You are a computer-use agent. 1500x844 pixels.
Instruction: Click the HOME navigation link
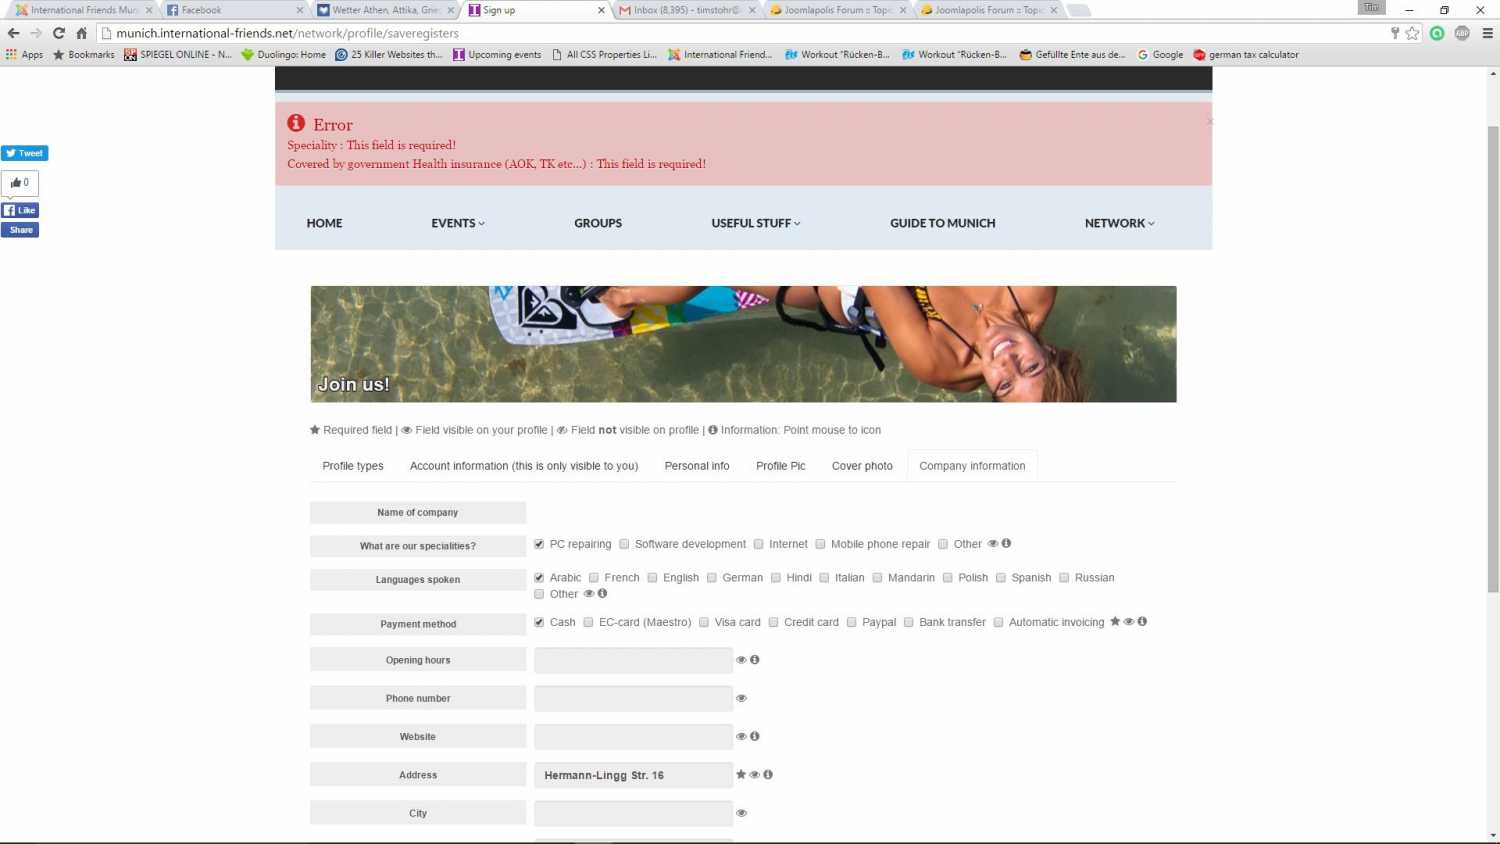(324, 223)
